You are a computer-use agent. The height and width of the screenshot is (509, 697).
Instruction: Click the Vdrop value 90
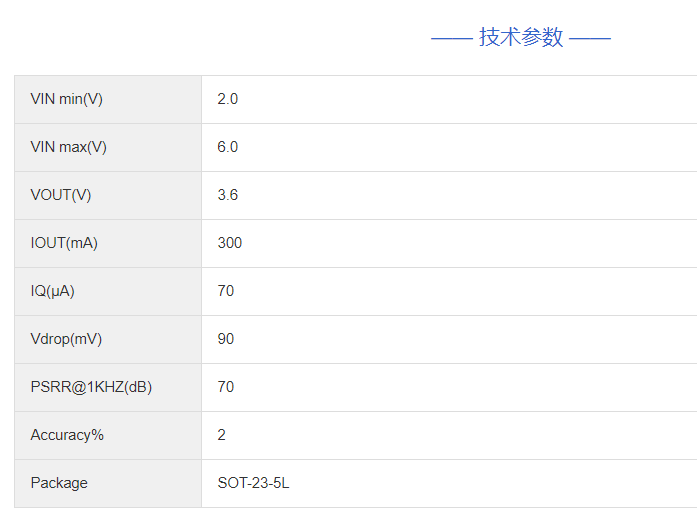(x=226, y=339)
